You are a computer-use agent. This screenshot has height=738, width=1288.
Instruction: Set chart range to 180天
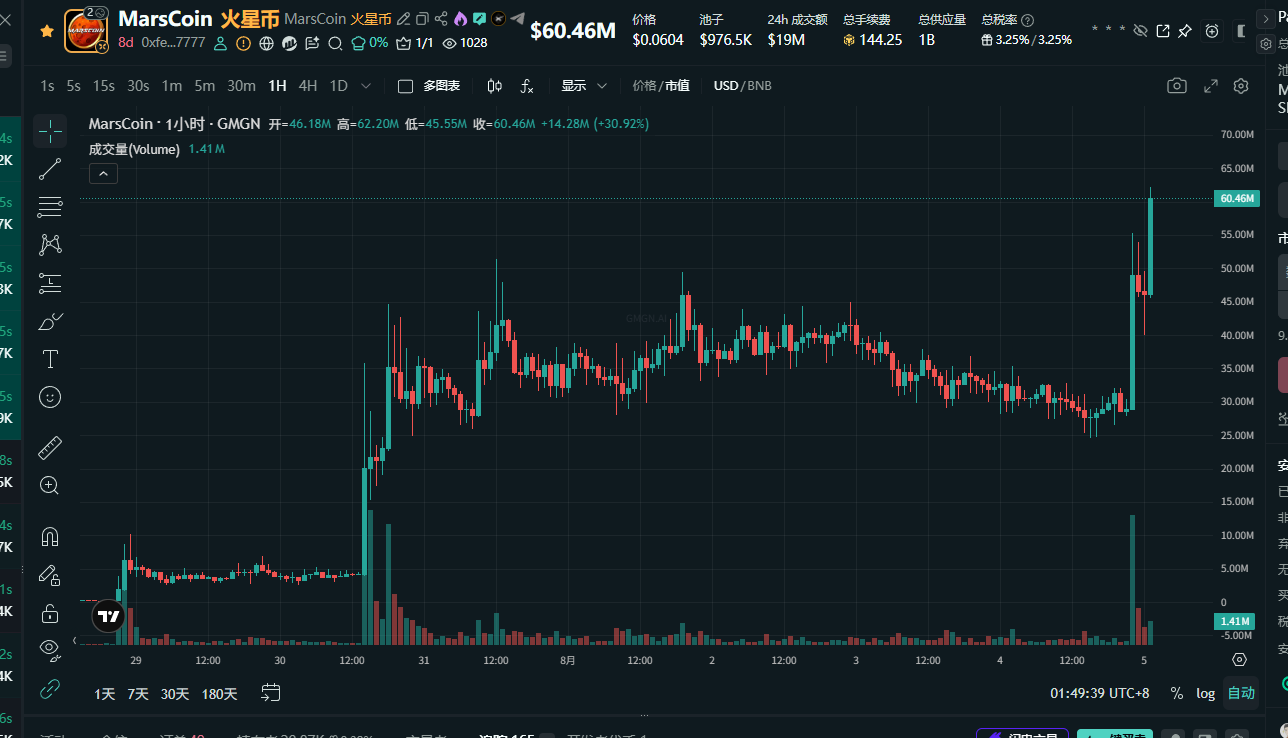pos(220,693)
